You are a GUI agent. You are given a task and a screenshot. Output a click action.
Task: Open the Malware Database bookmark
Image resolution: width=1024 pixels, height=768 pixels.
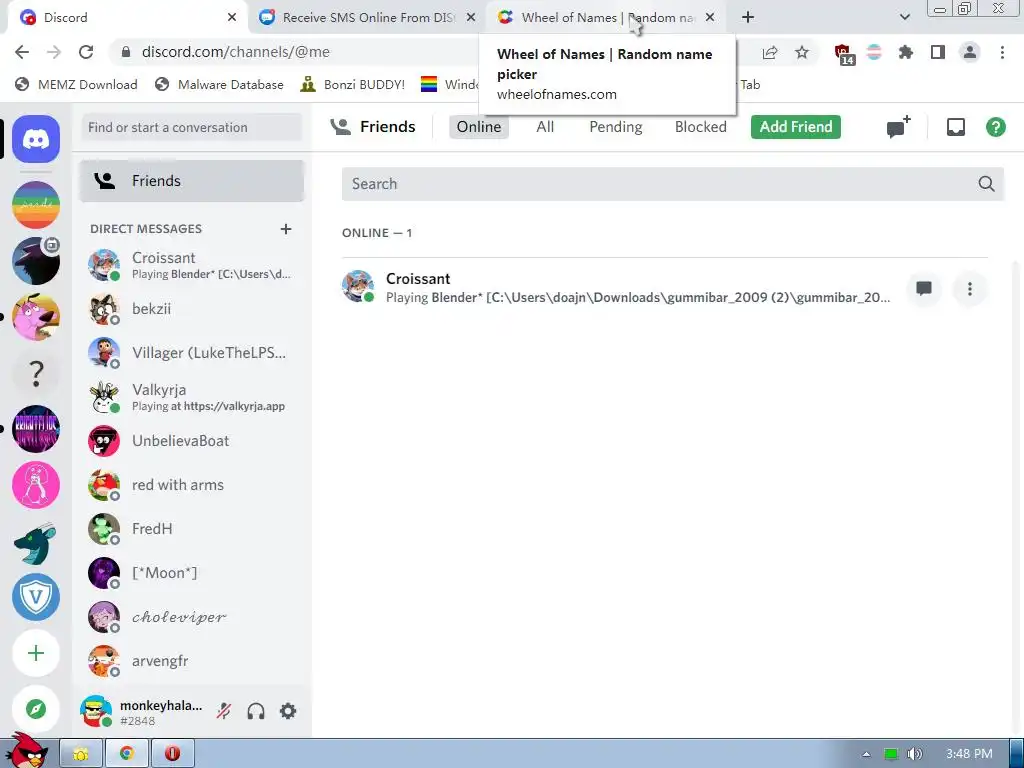[219, 84]
